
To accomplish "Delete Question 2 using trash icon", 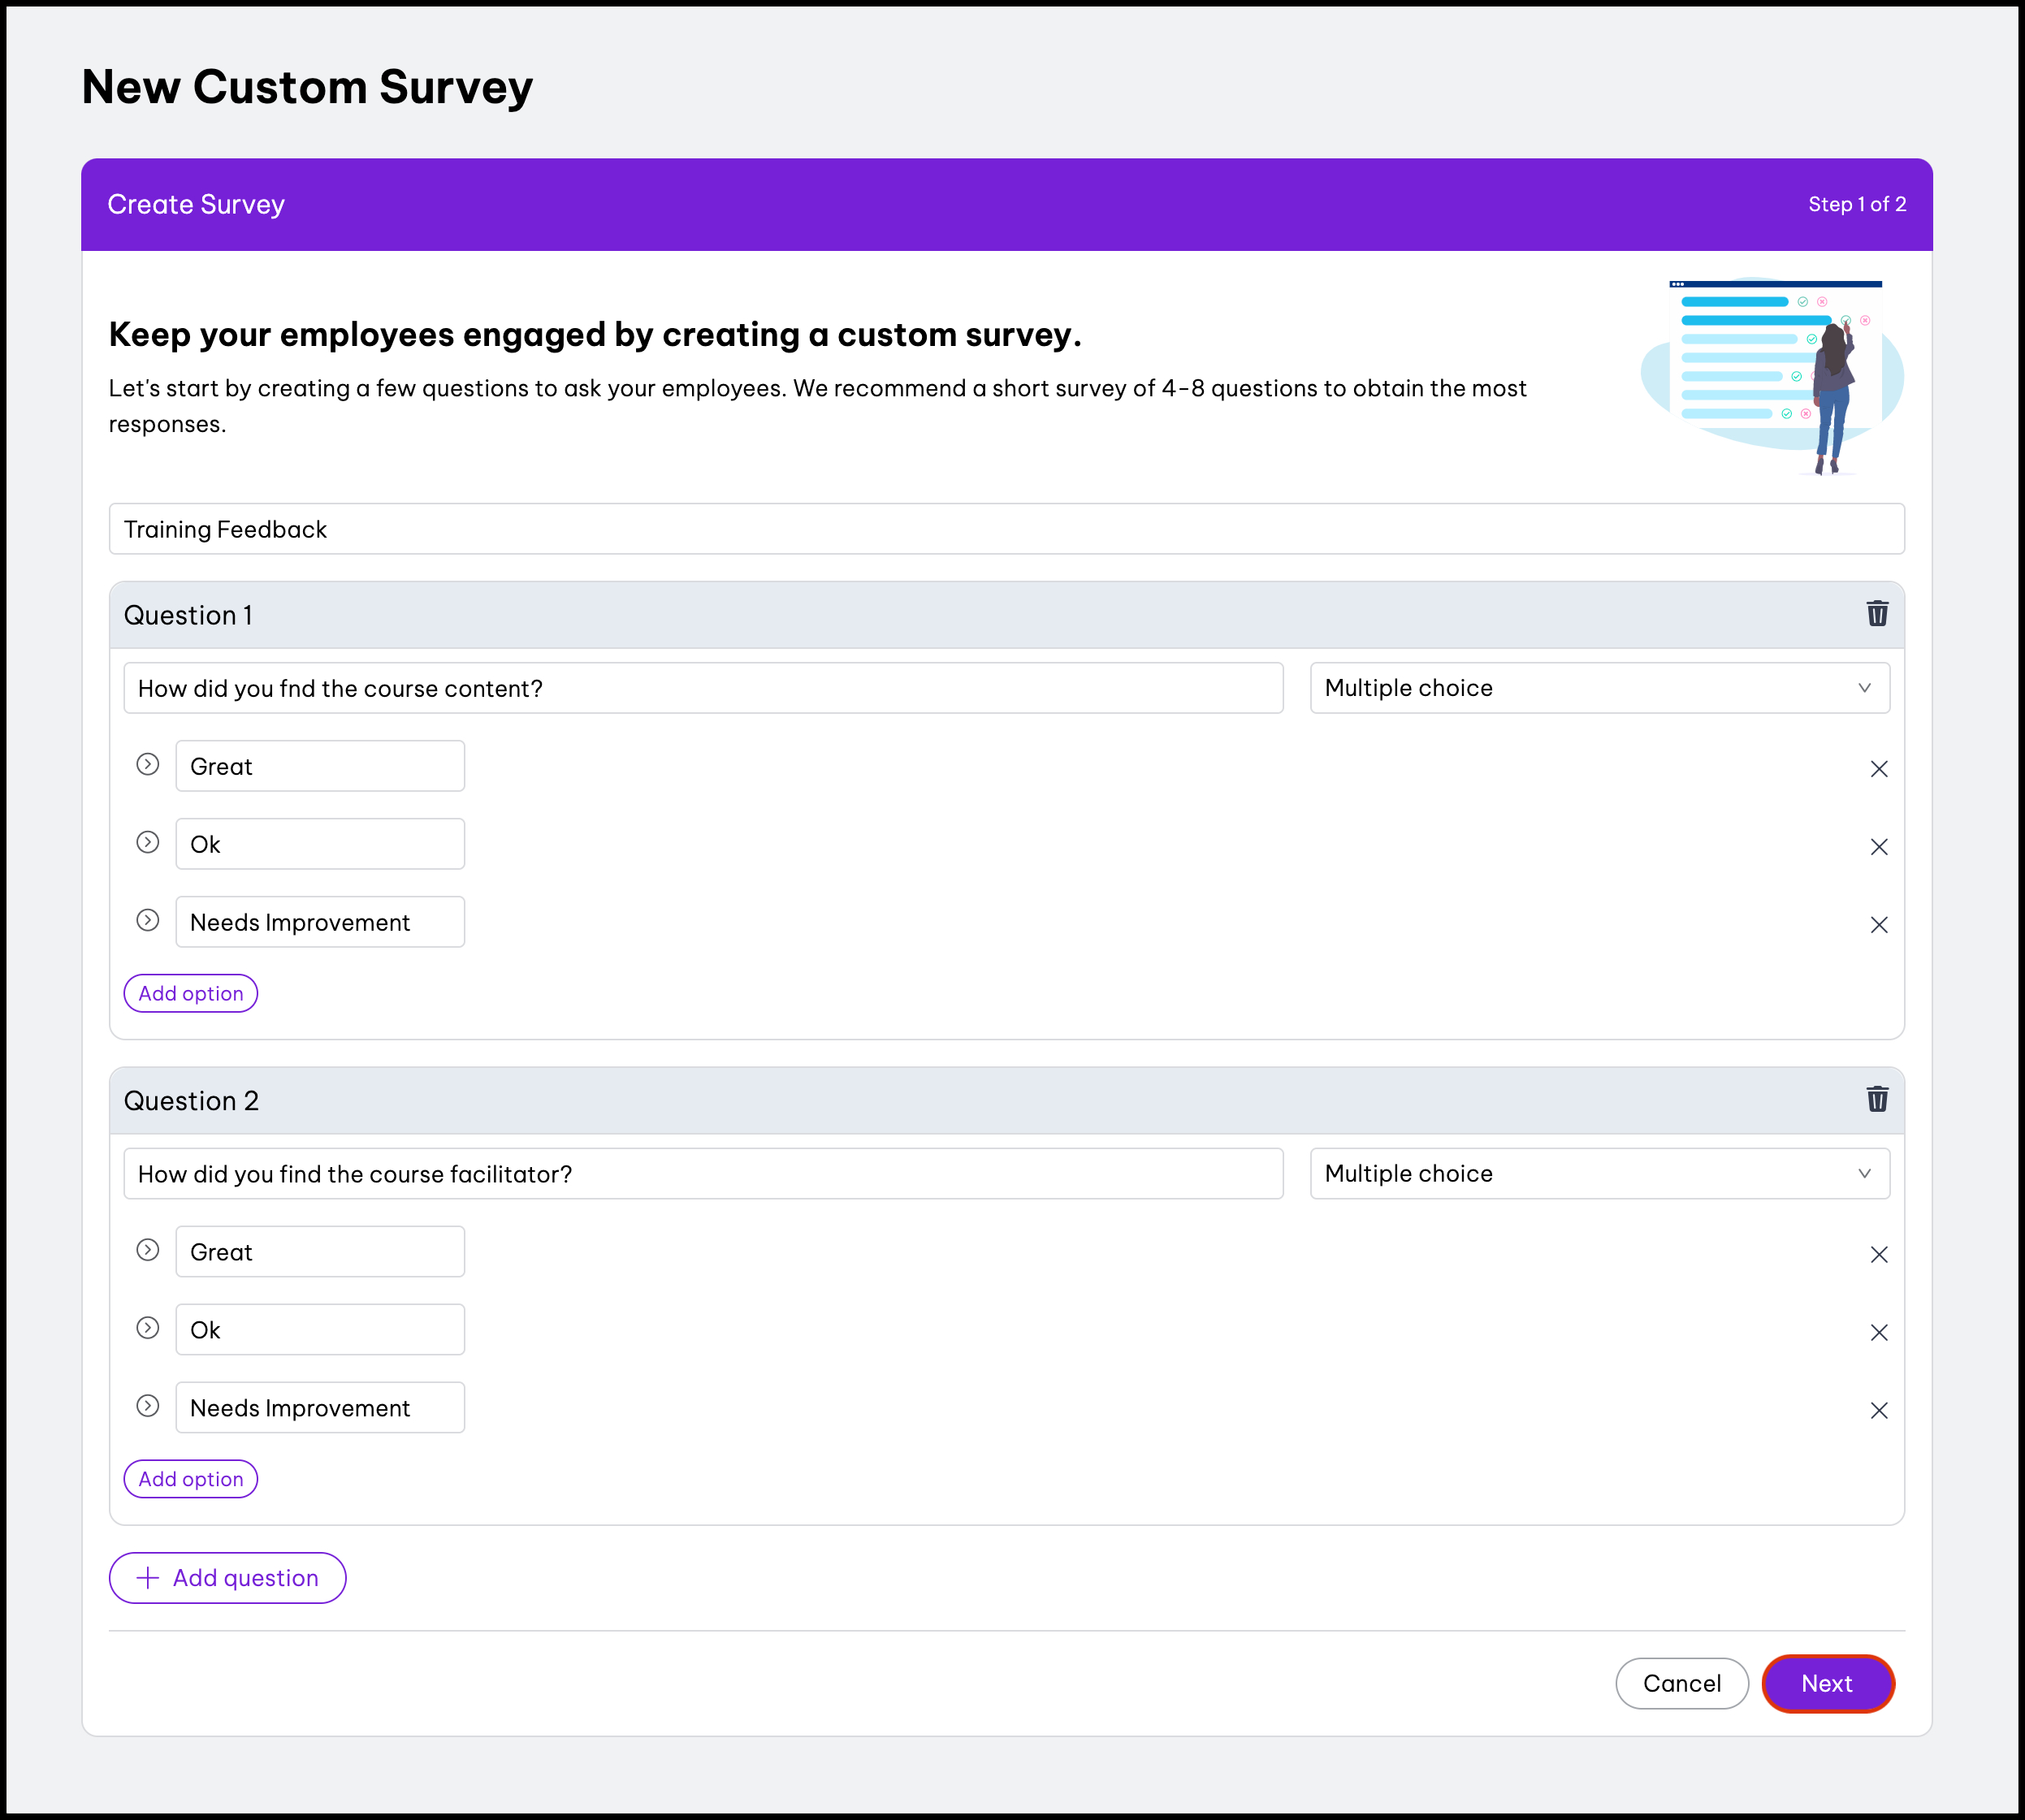I will [1877, 1100].
